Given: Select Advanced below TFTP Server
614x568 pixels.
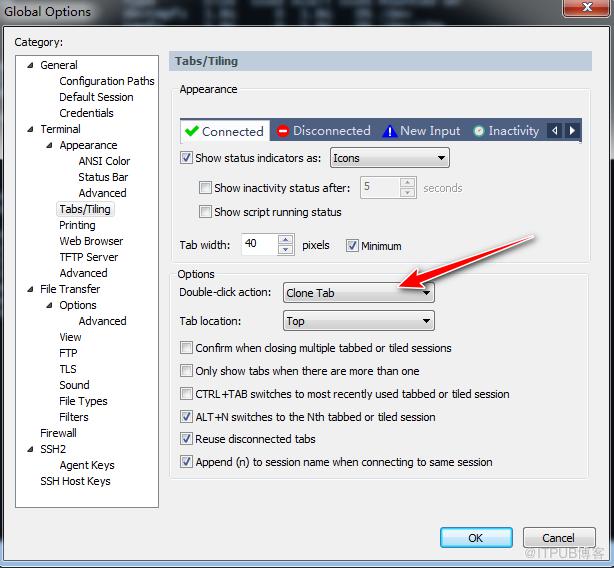Looking at the screenshot, I should [x=83, y=273].
